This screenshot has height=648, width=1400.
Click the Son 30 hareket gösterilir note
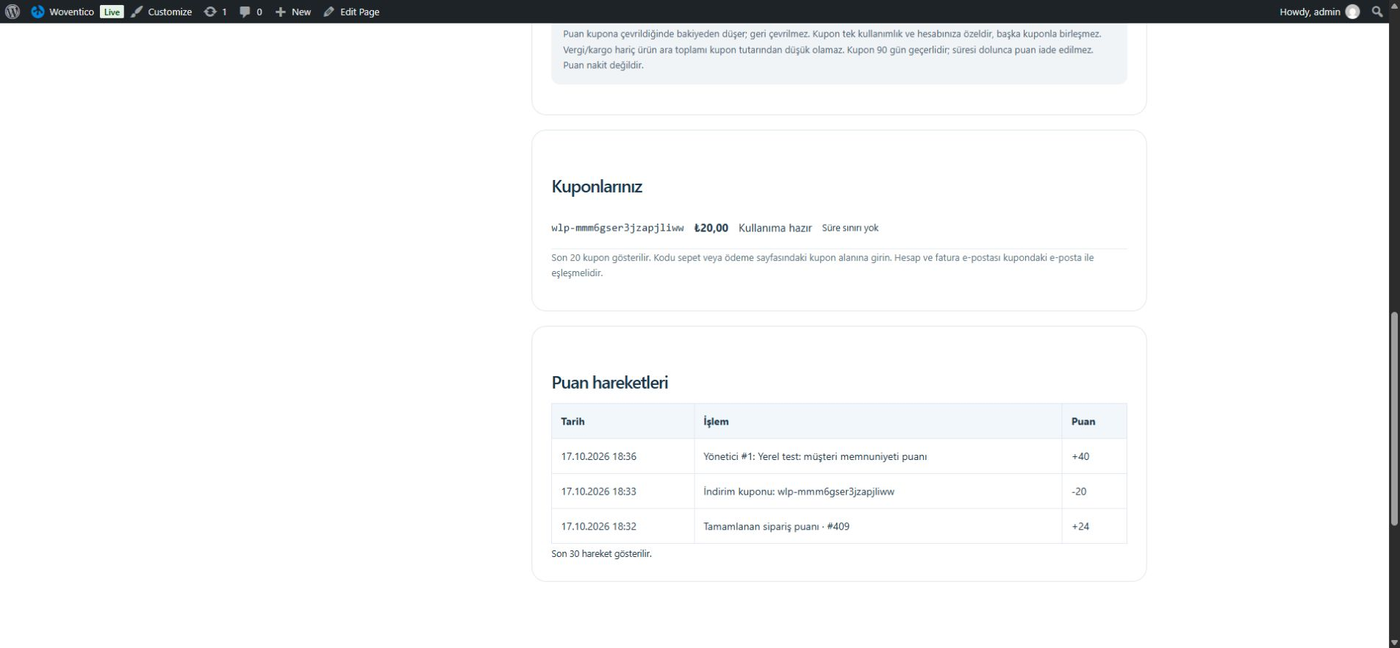click(x=601, y=553)
